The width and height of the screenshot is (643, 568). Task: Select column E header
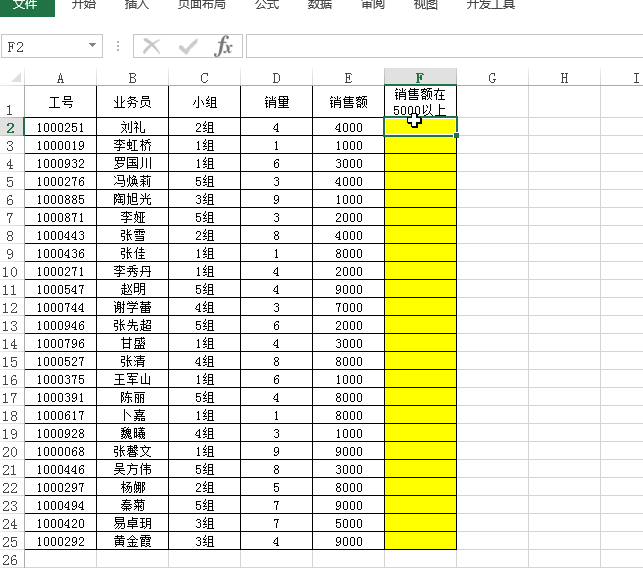tap(348, 78)
